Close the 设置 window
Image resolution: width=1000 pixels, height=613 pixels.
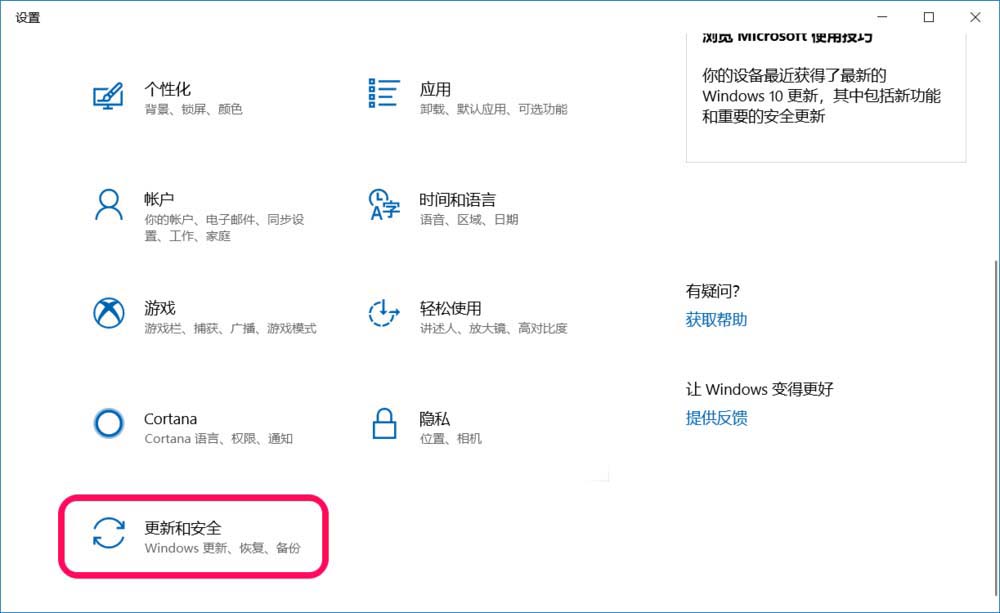(x=975, y=17)
